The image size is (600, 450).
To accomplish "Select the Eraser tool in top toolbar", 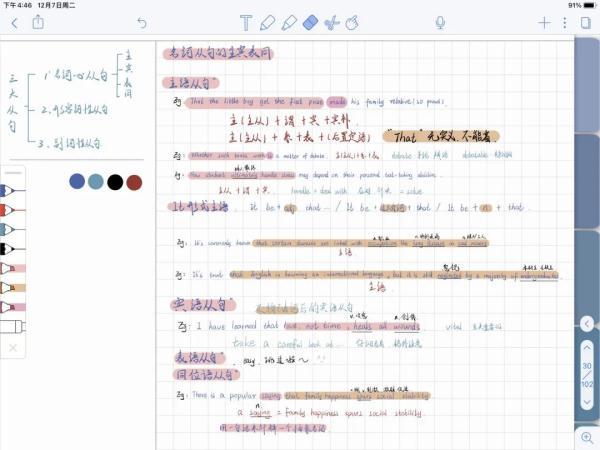I will 310,23.
